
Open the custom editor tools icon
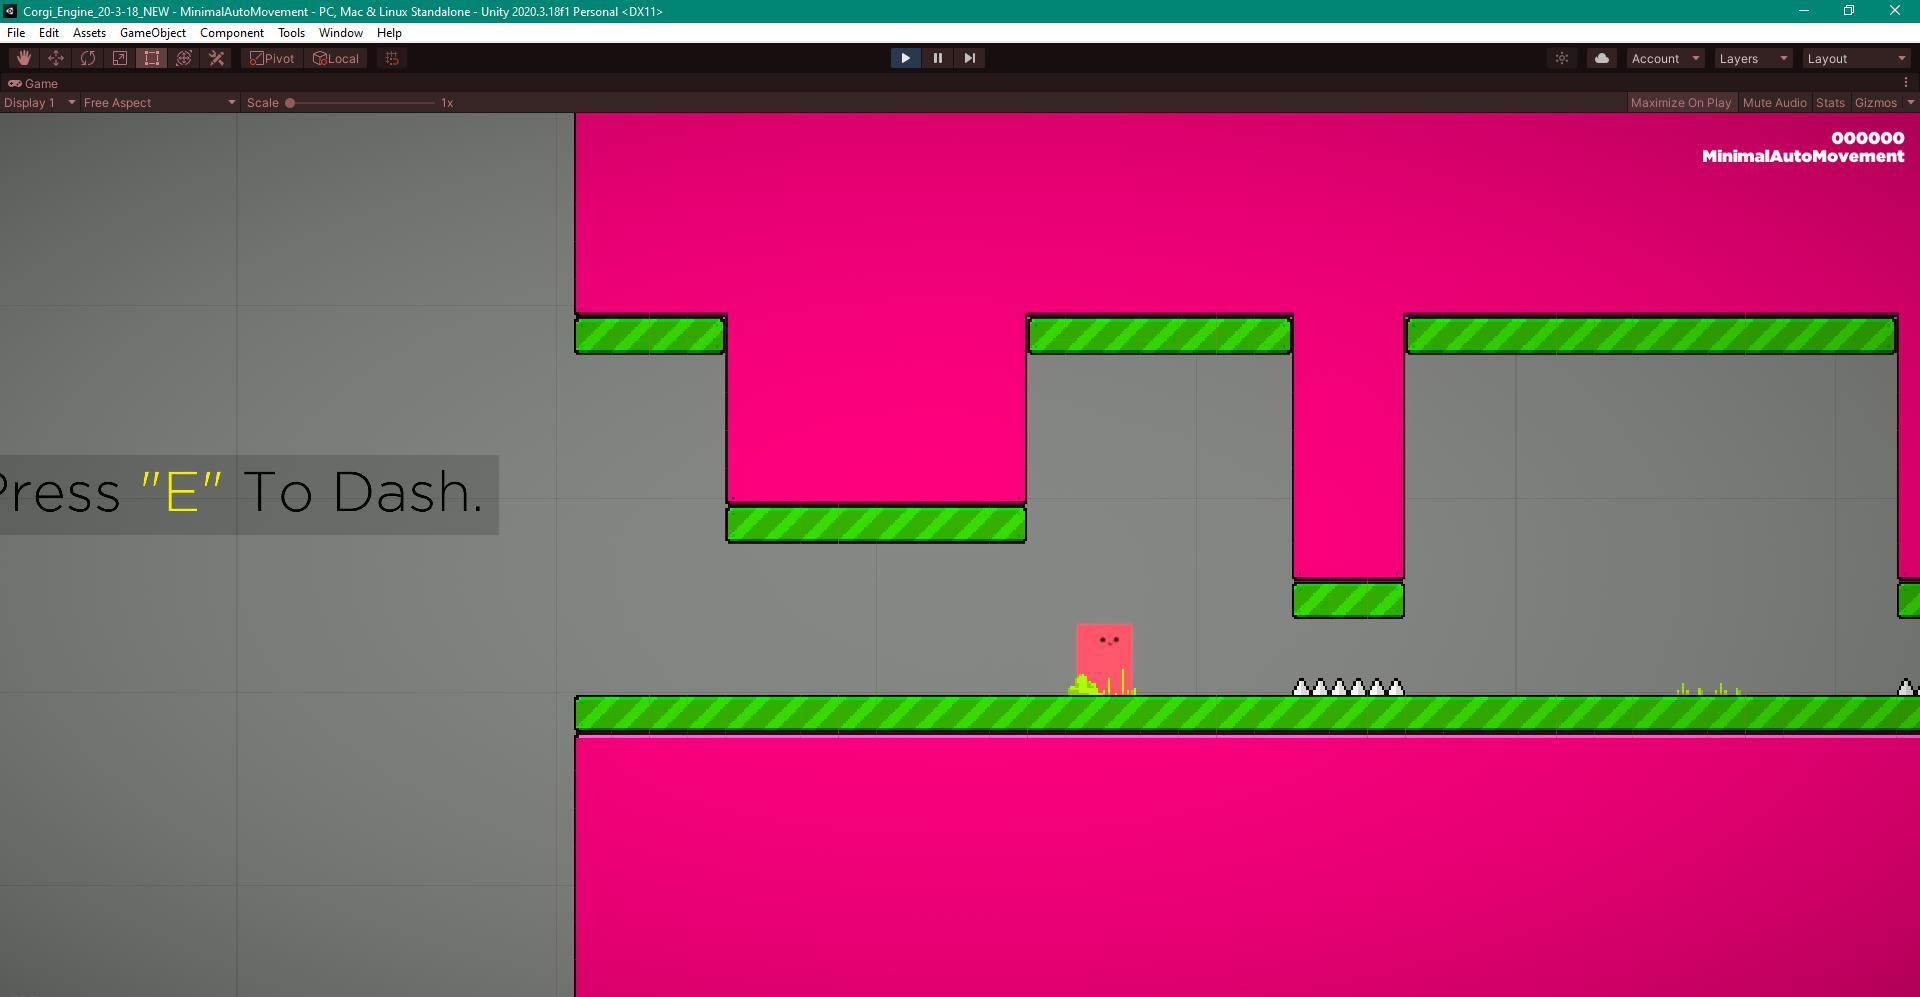click(216, 58)
